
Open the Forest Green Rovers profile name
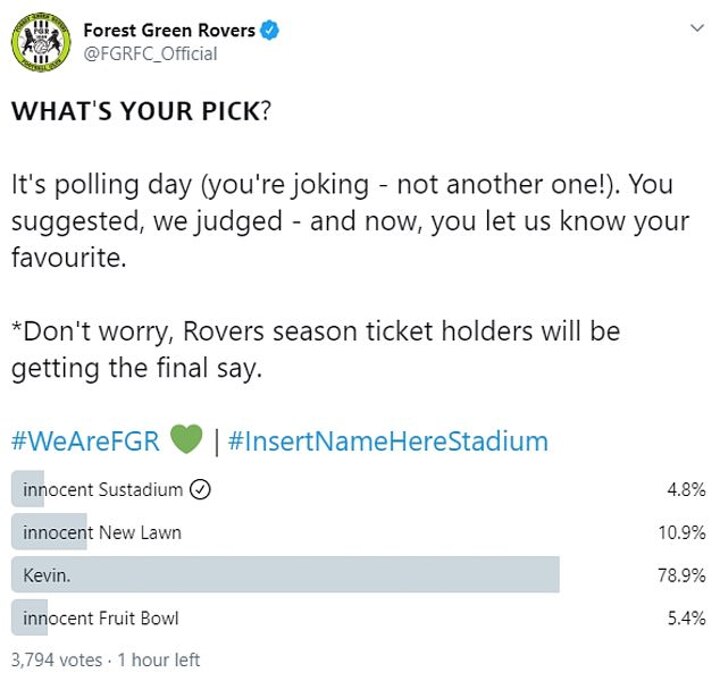click(169, 31)
